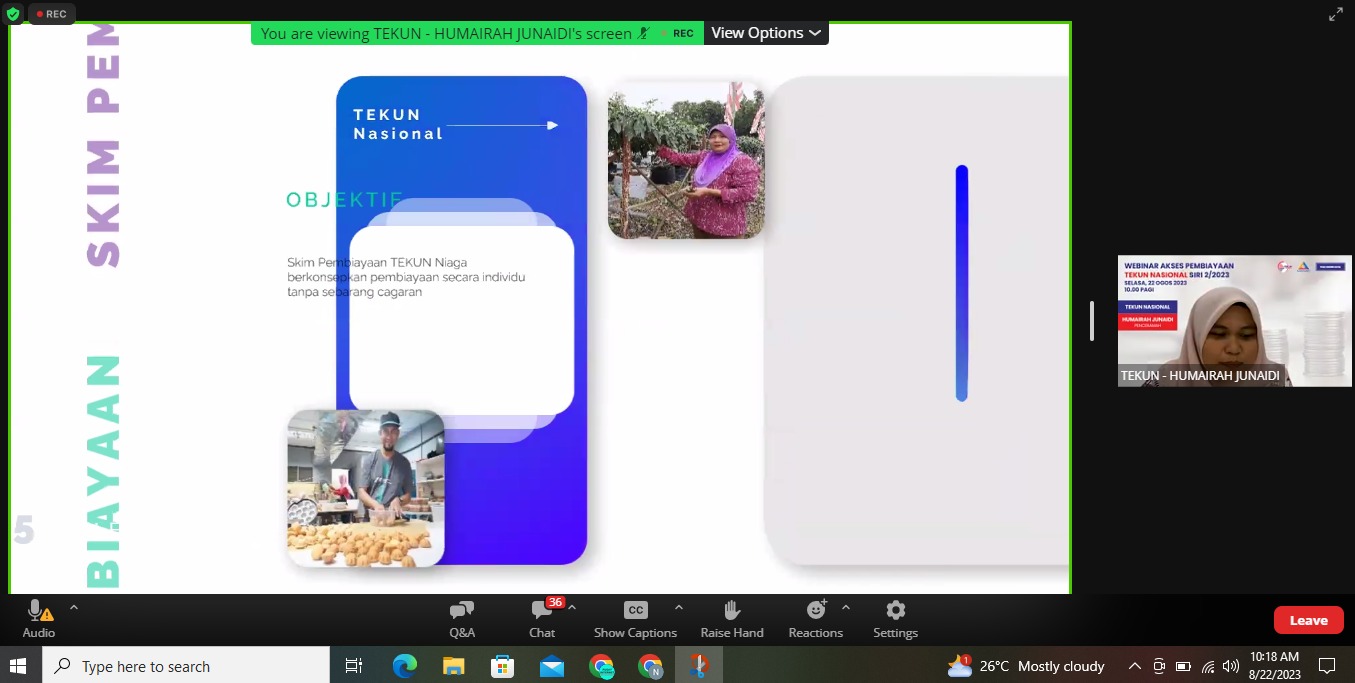
Task: Open the Wi-Fi network flyout
Action: pyautogui.click(x=1208, y=666)
